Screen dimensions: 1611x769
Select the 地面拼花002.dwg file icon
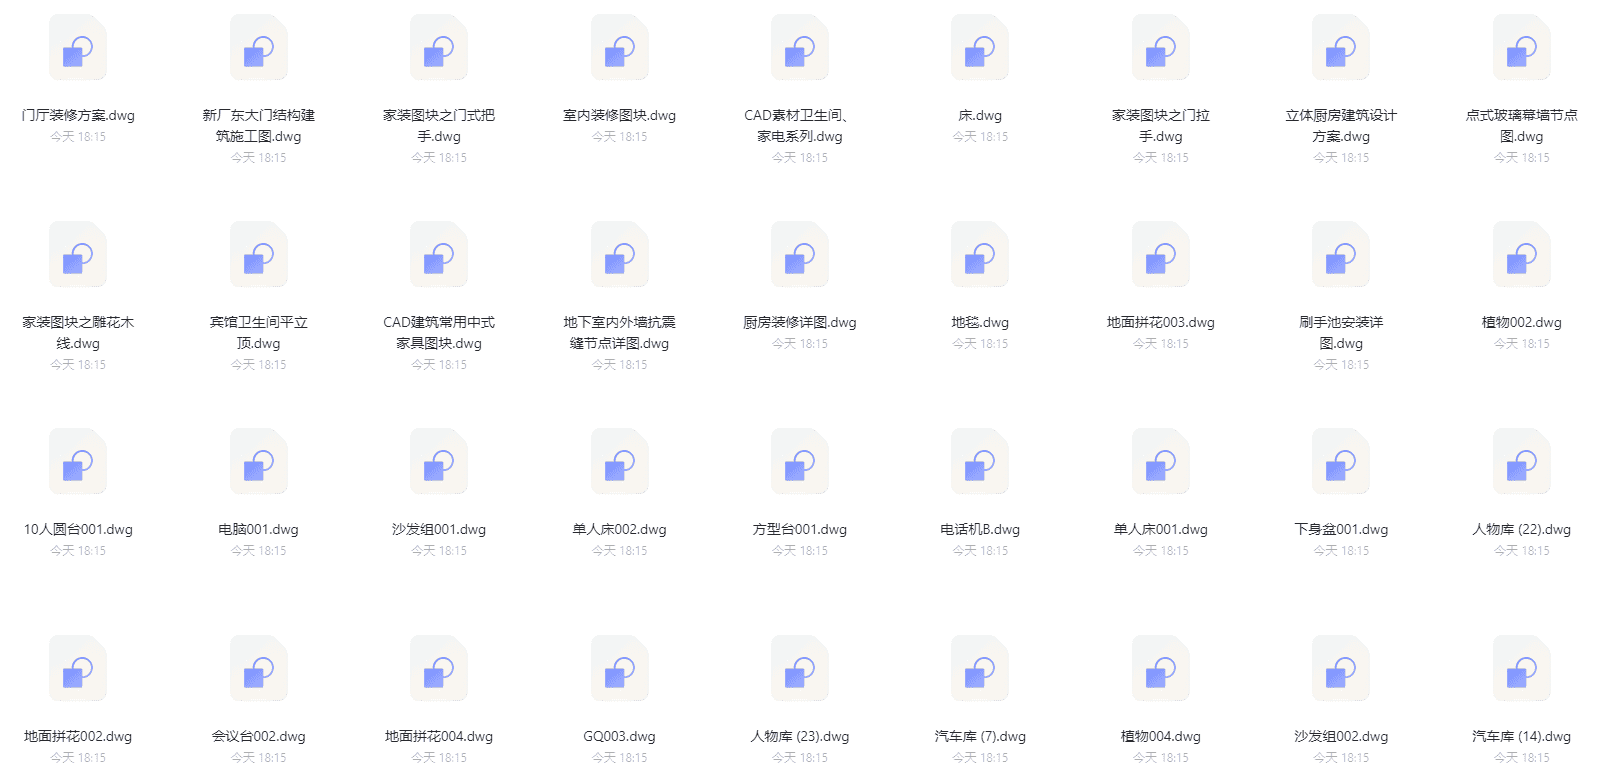pyautogui.click(x=78, y=669)
